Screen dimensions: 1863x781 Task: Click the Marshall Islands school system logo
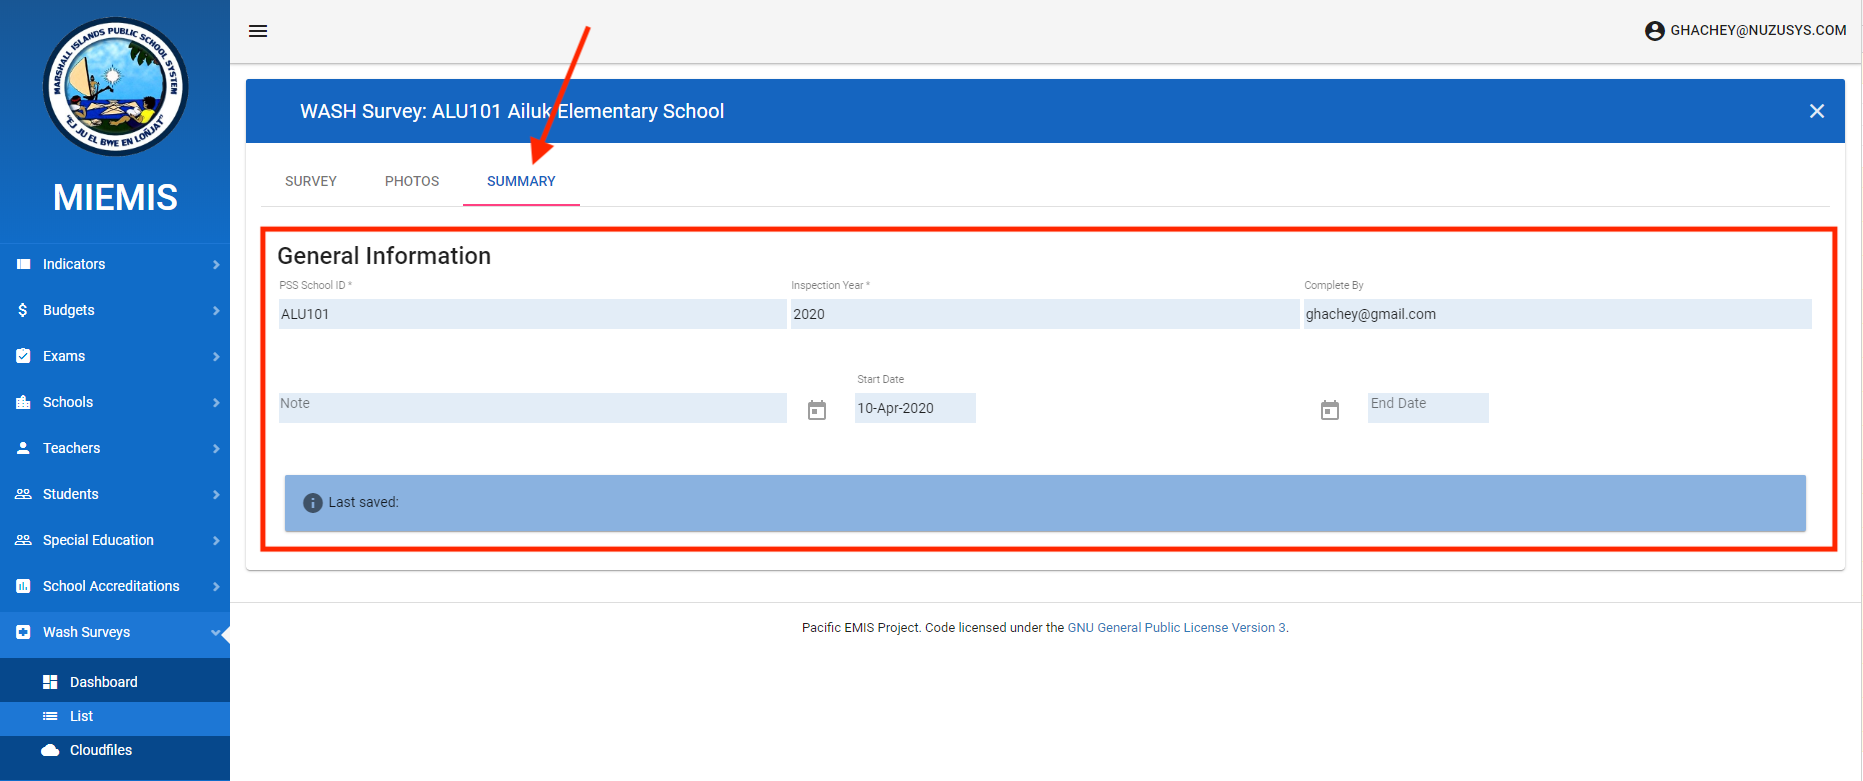[x=116, y=86]
